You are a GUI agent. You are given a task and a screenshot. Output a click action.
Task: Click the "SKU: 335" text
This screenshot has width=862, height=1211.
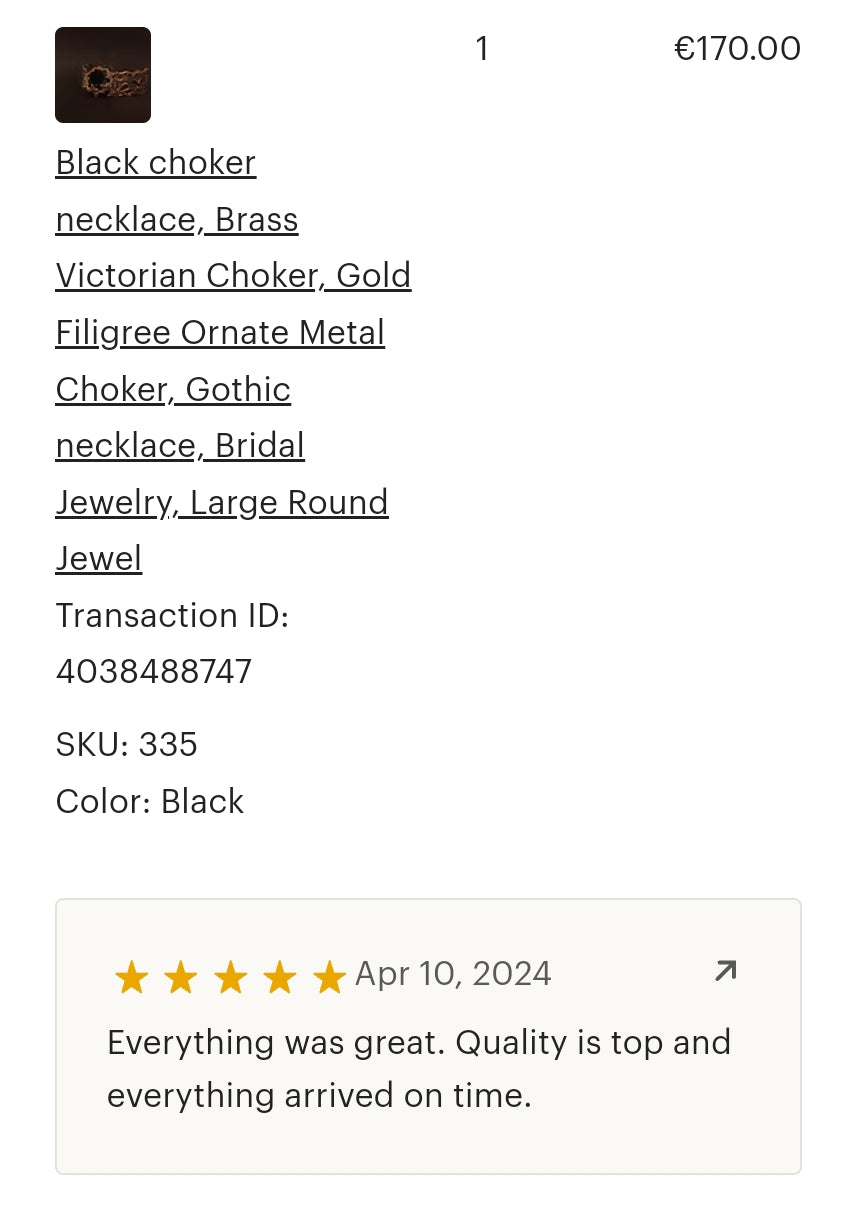127,744
